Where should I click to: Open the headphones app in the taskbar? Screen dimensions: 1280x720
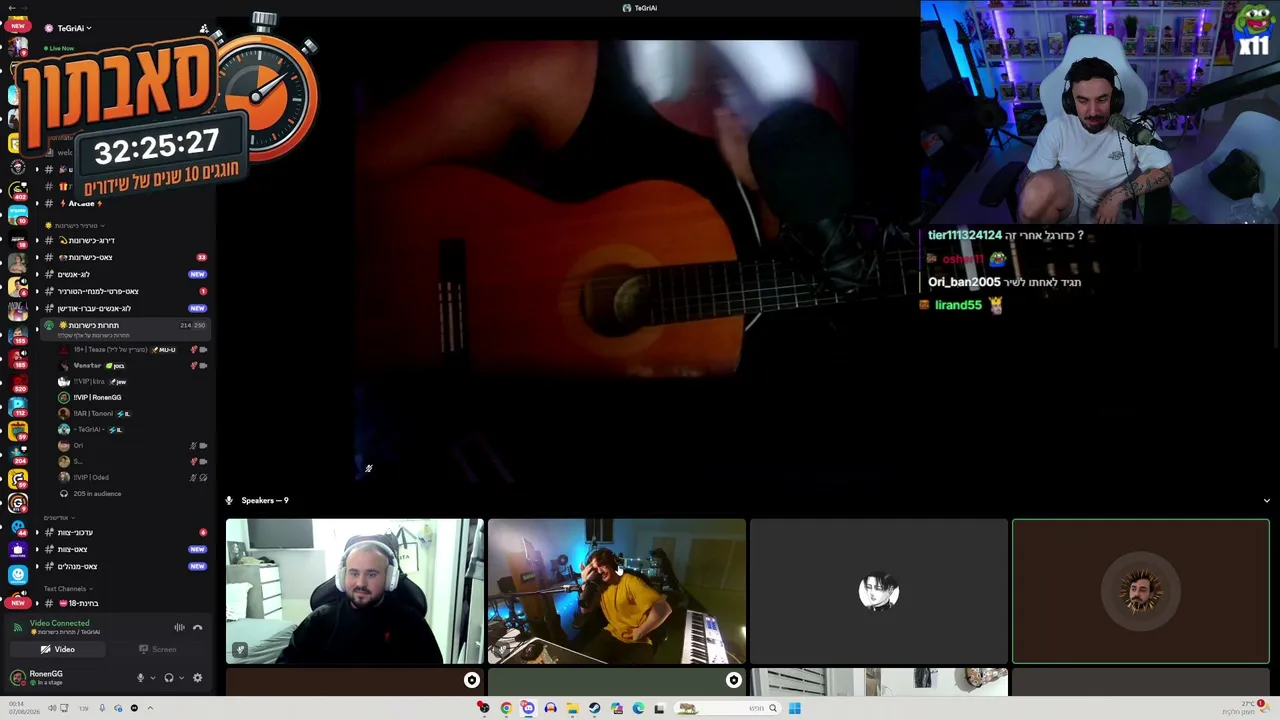[550, 708]
